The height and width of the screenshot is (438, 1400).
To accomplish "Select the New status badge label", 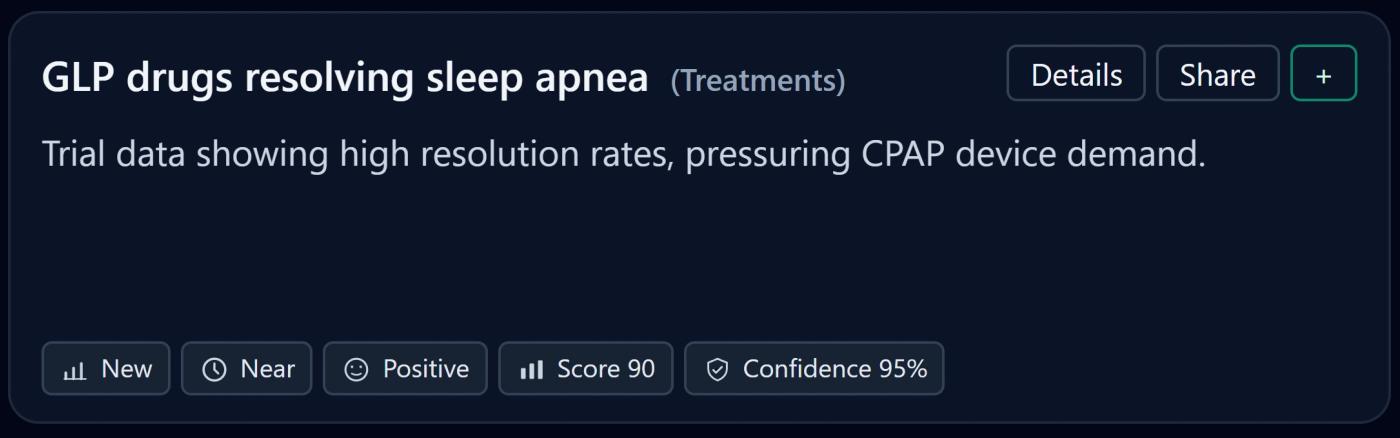I will [127, 369].
